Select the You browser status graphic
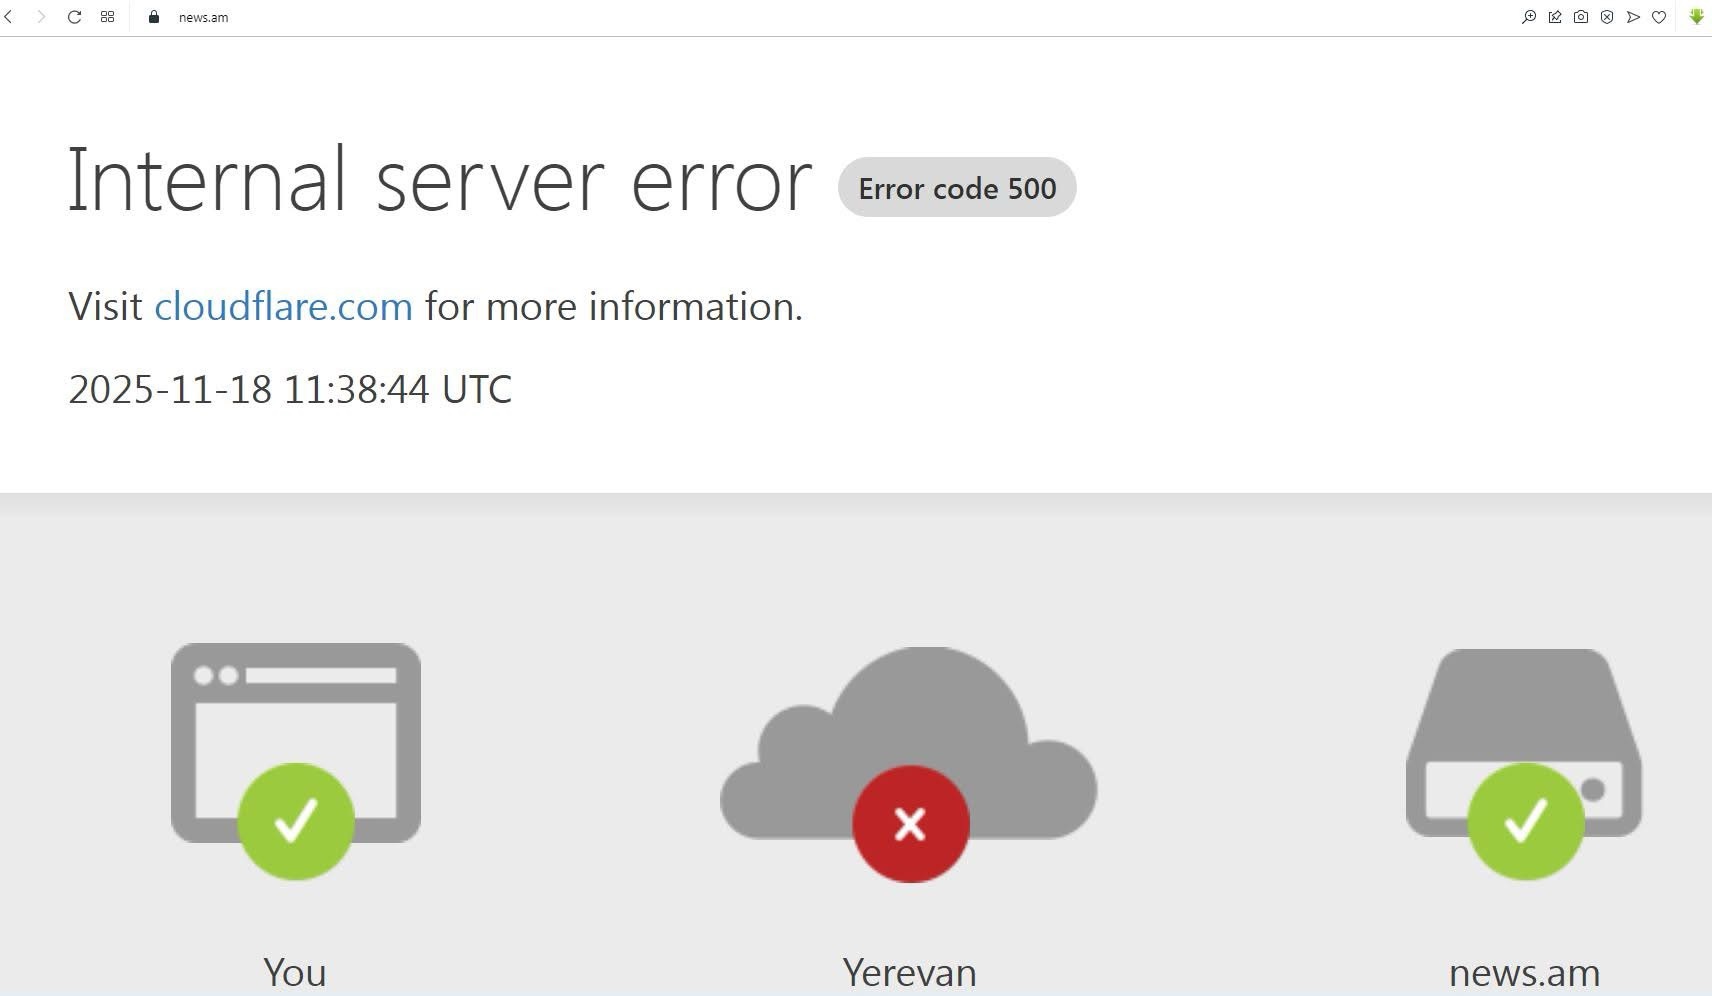 (x=296, y=761)
